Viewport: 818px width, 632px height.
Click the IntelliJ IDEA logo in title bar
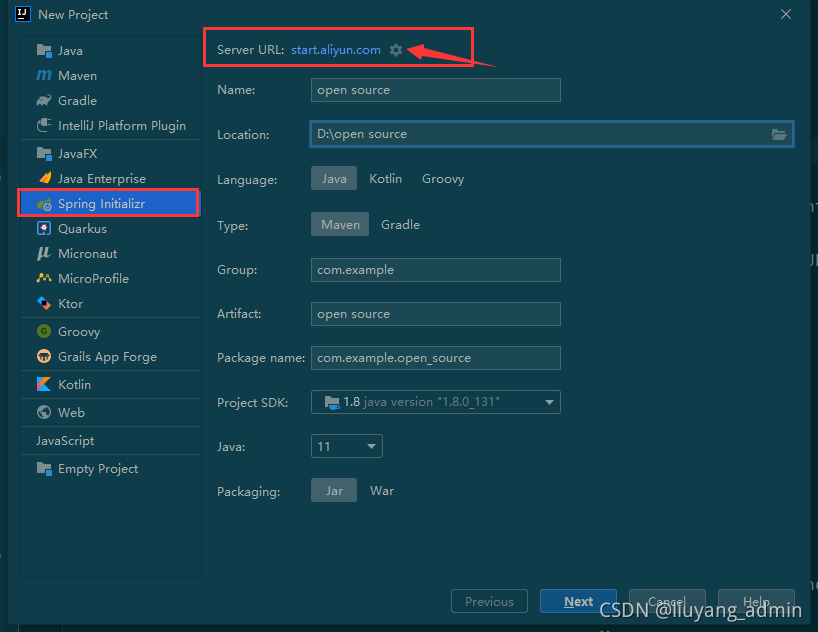[x=23, y=14]
